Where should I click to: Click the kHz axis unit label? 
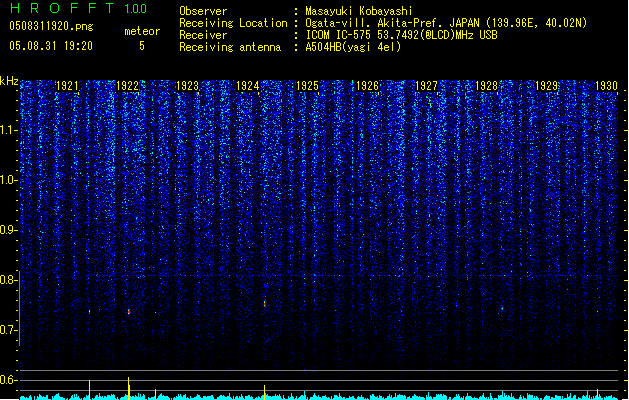click(x=9, y=81)
